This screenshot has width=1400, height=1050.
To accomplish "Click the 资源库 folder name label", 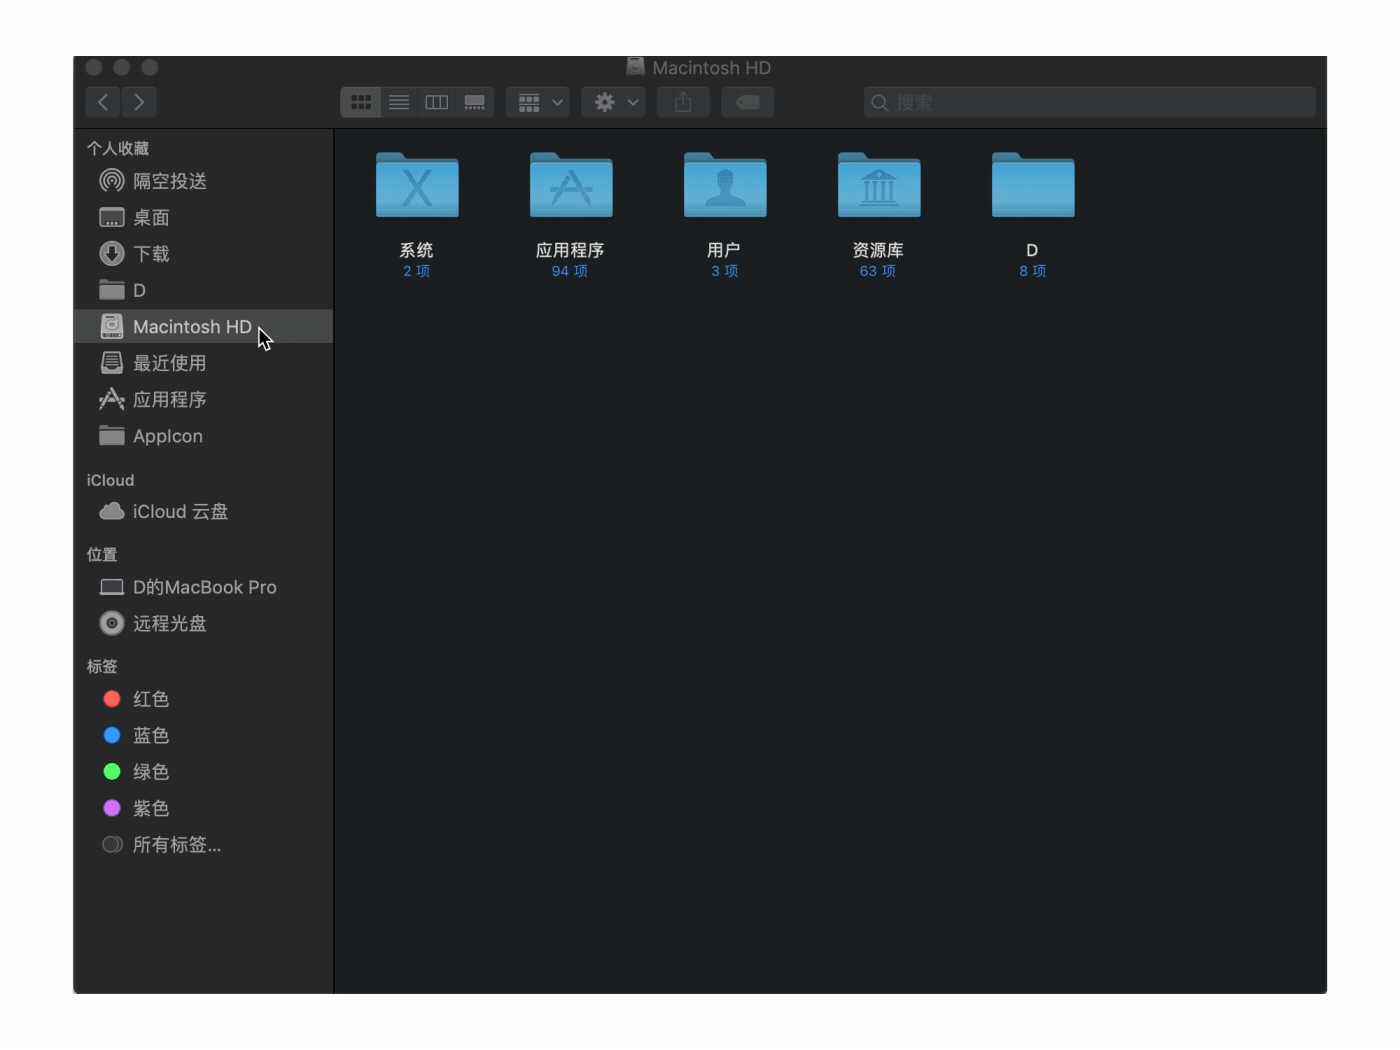I will 878,250.
